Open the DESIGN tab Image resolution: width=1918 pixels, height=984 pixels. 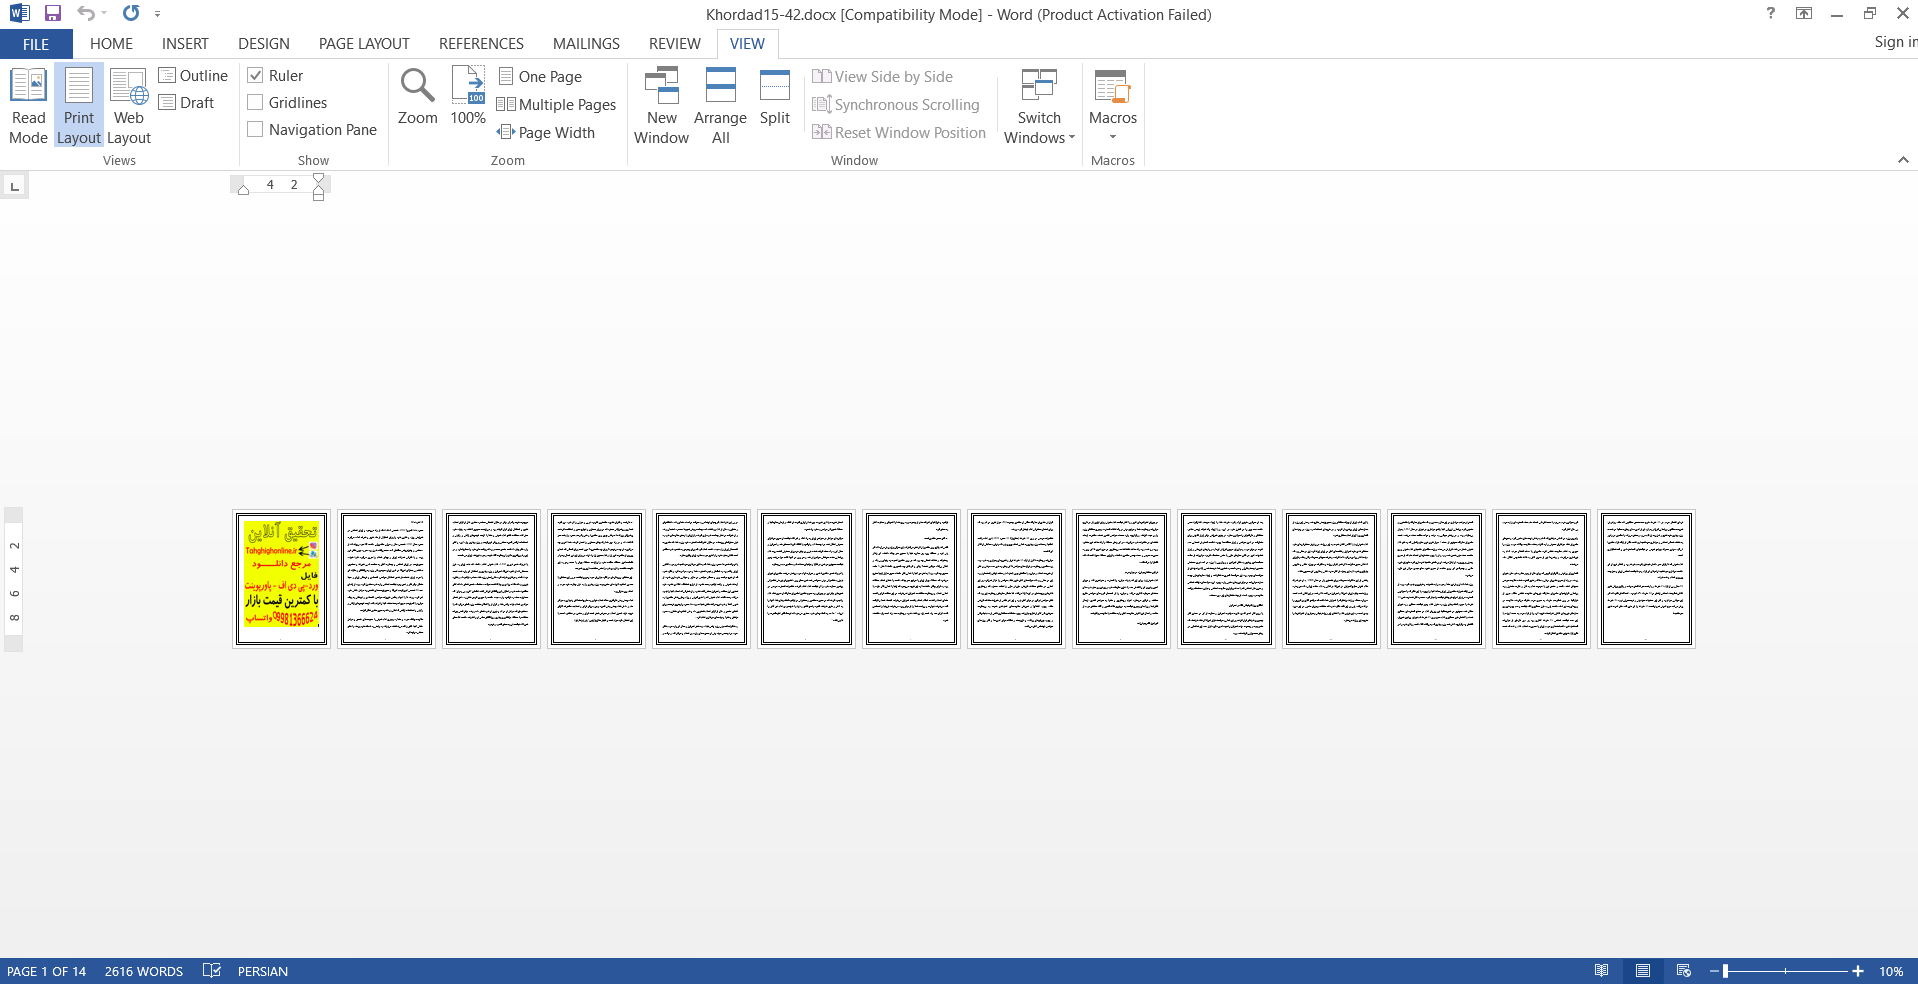click(264, 44)
